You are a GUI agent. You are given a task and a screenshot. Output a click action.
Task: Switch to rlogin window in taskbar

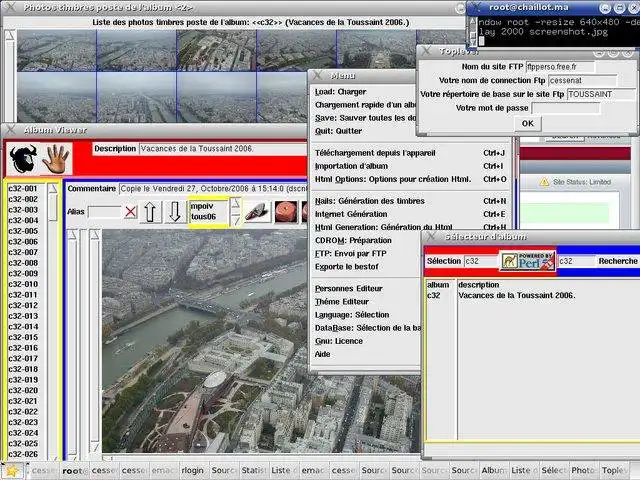193,470
